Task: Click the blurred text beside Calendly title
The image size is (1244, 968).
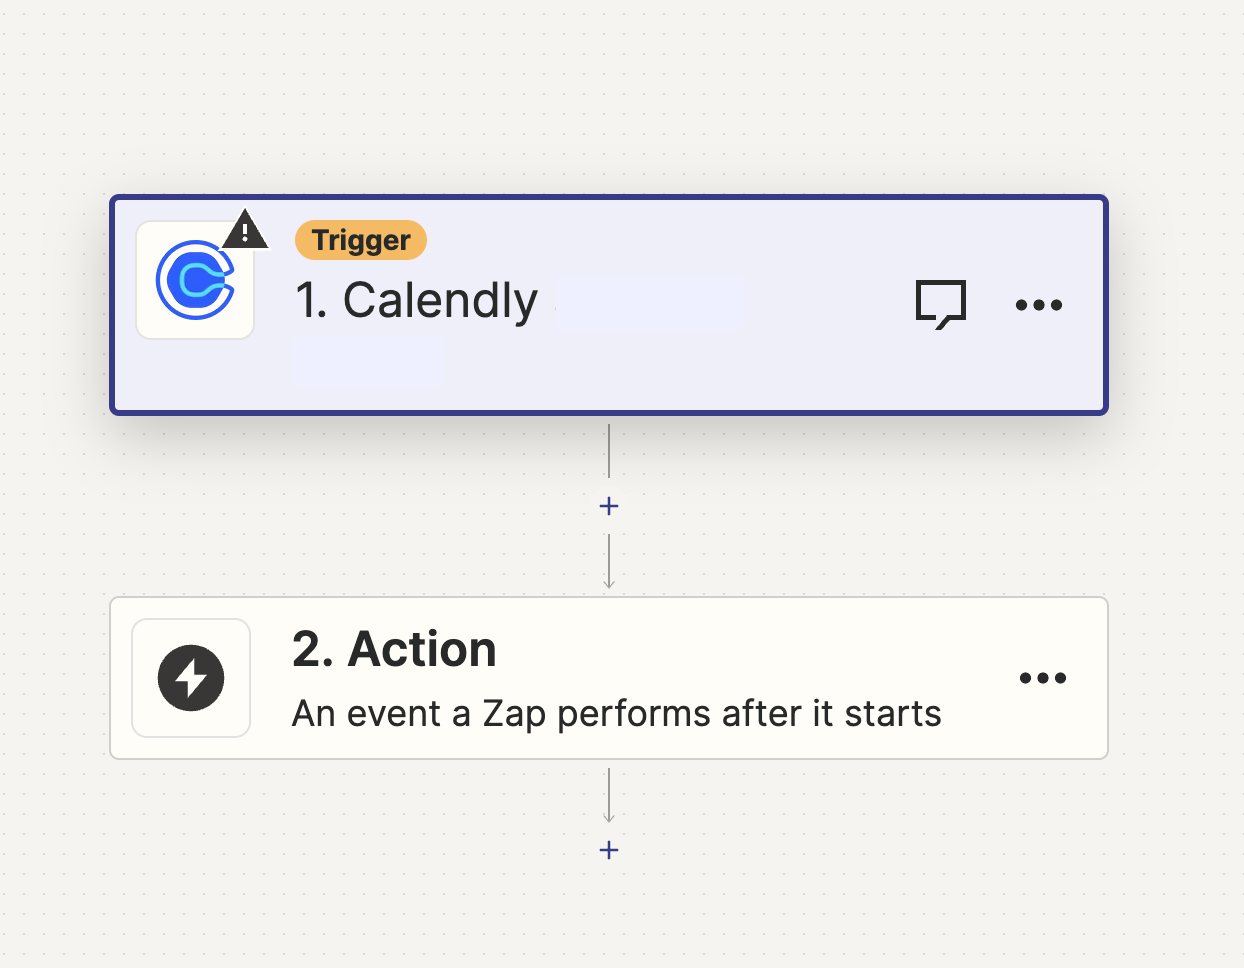Action: click(x=650, y=300)
